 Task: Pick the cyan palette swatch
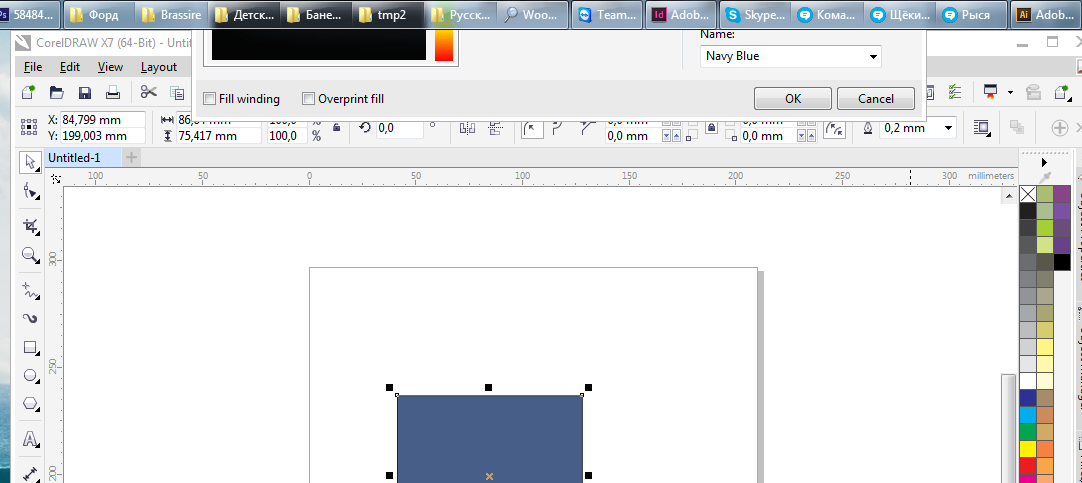click(x=1027, y=415)
